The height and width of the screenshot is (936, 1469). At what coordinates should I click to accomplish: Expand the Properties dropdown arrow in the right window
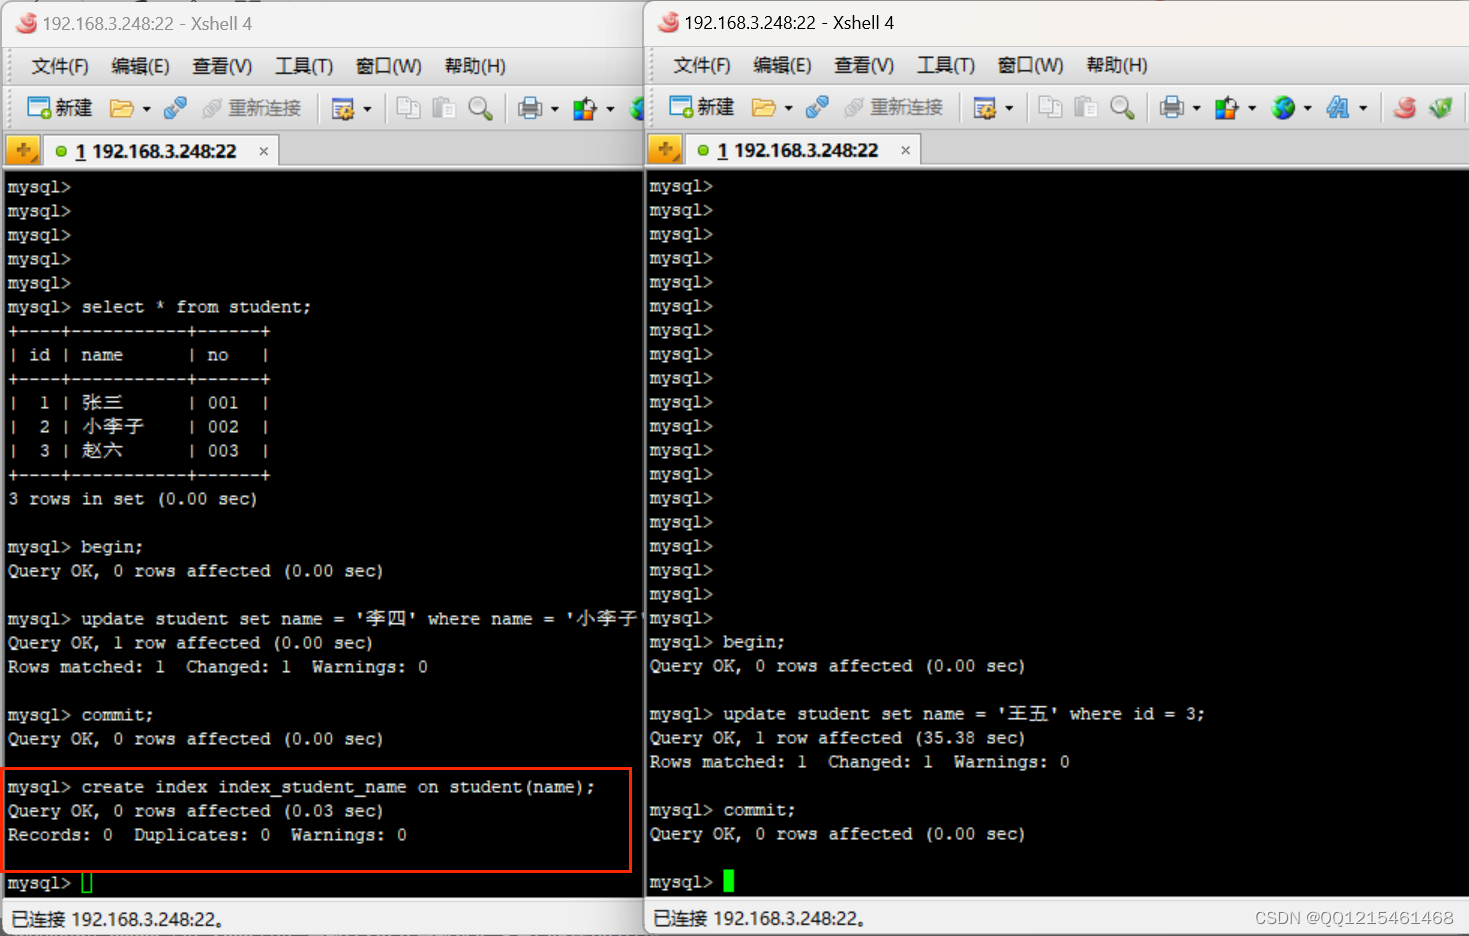point(1009,108)
